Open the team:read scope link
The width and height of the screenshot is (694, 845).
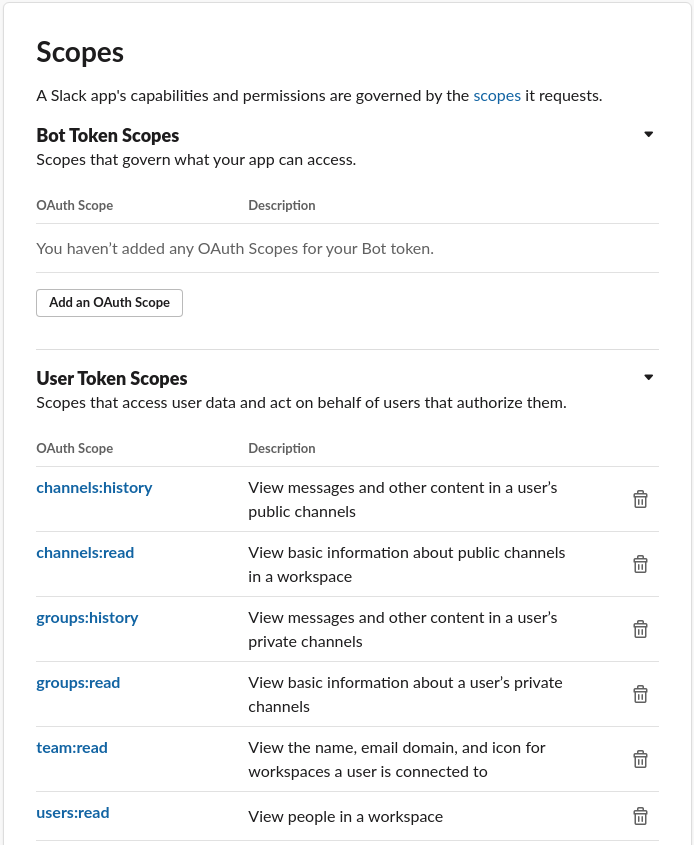(x=72, y=748)
